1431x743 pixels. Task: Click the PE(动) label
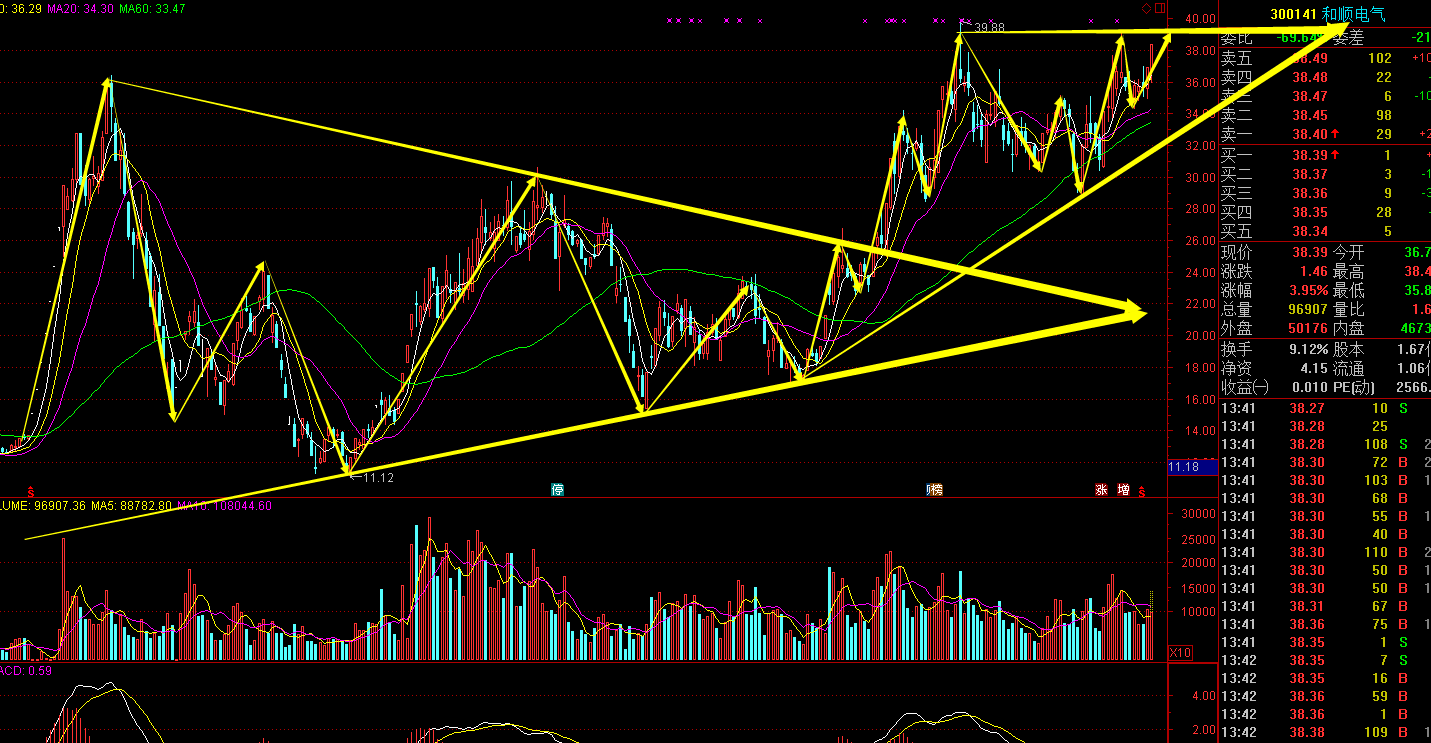[1354, 387]
